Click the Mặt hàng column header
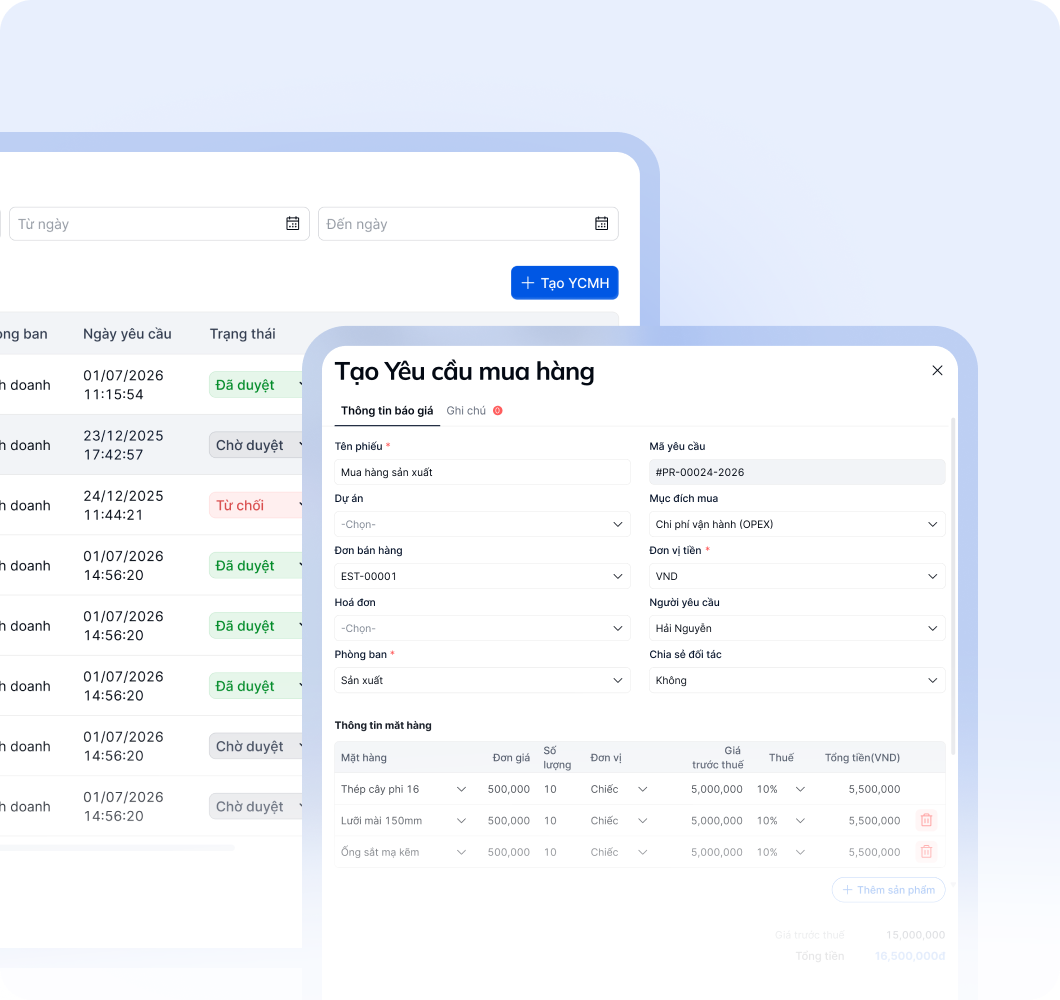 (364, 757)
